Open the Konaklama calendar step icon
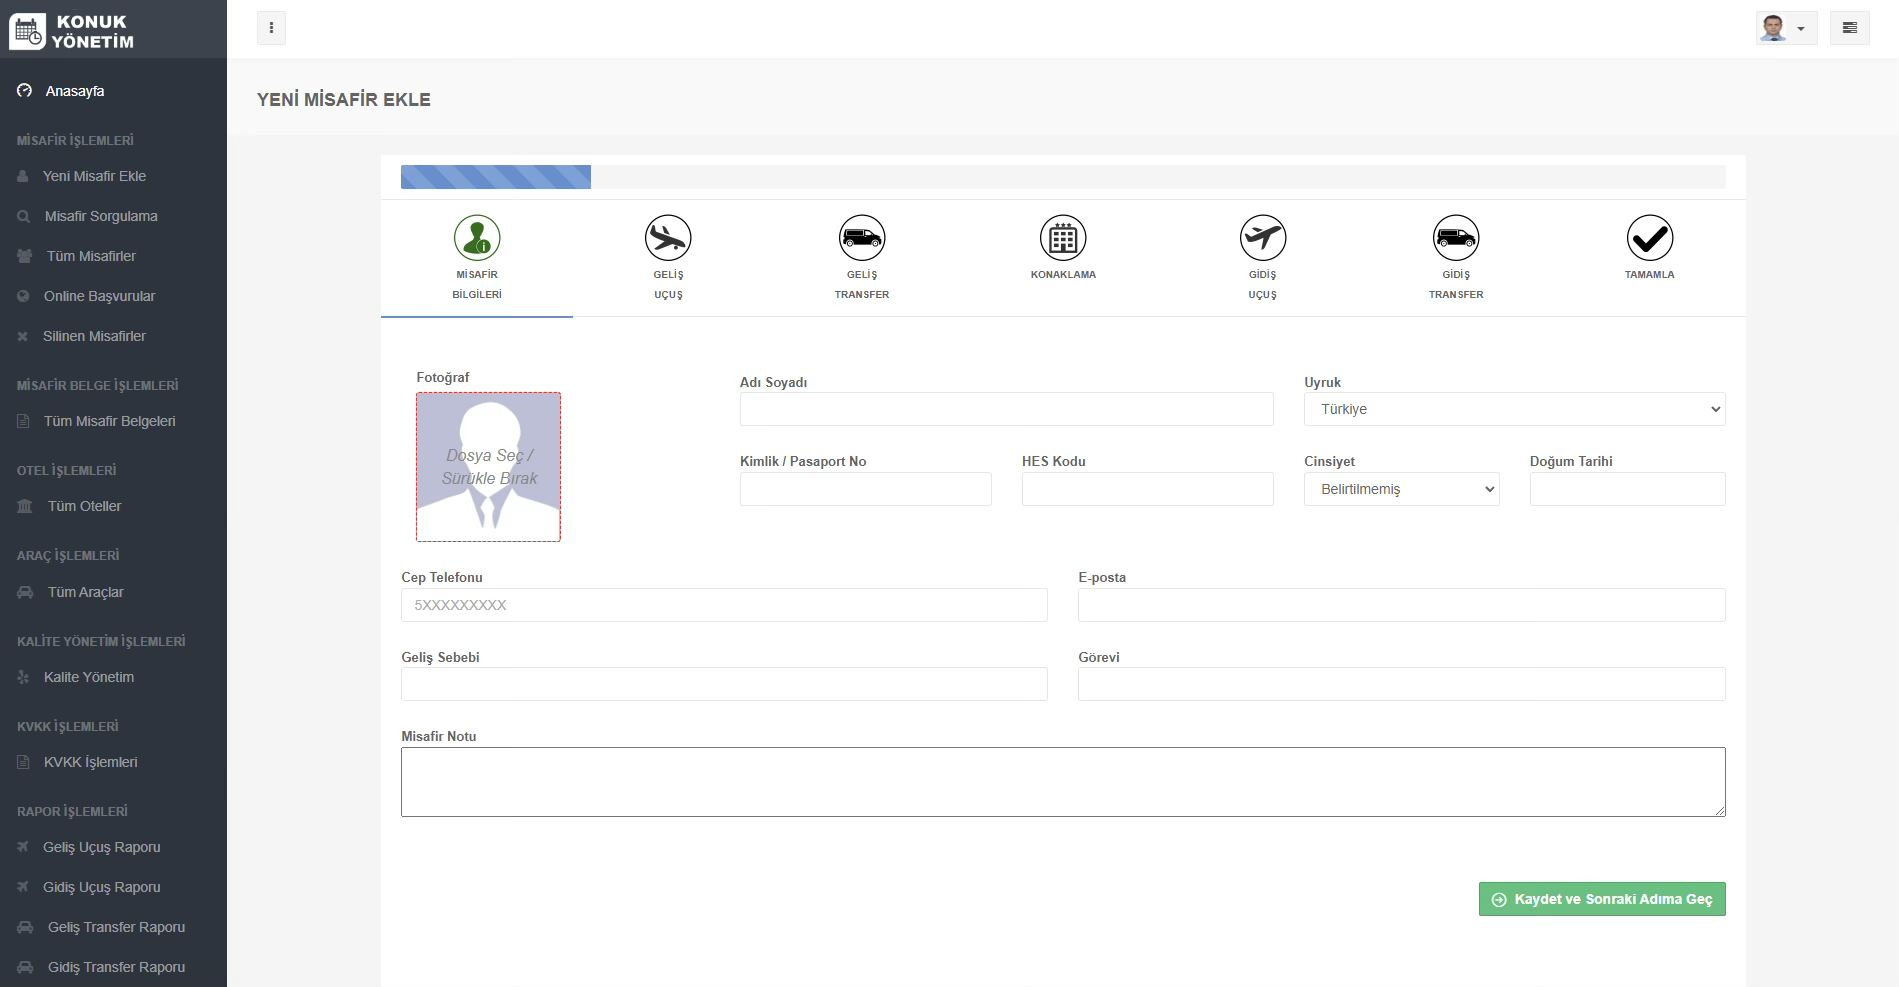 click(1063, 238)
